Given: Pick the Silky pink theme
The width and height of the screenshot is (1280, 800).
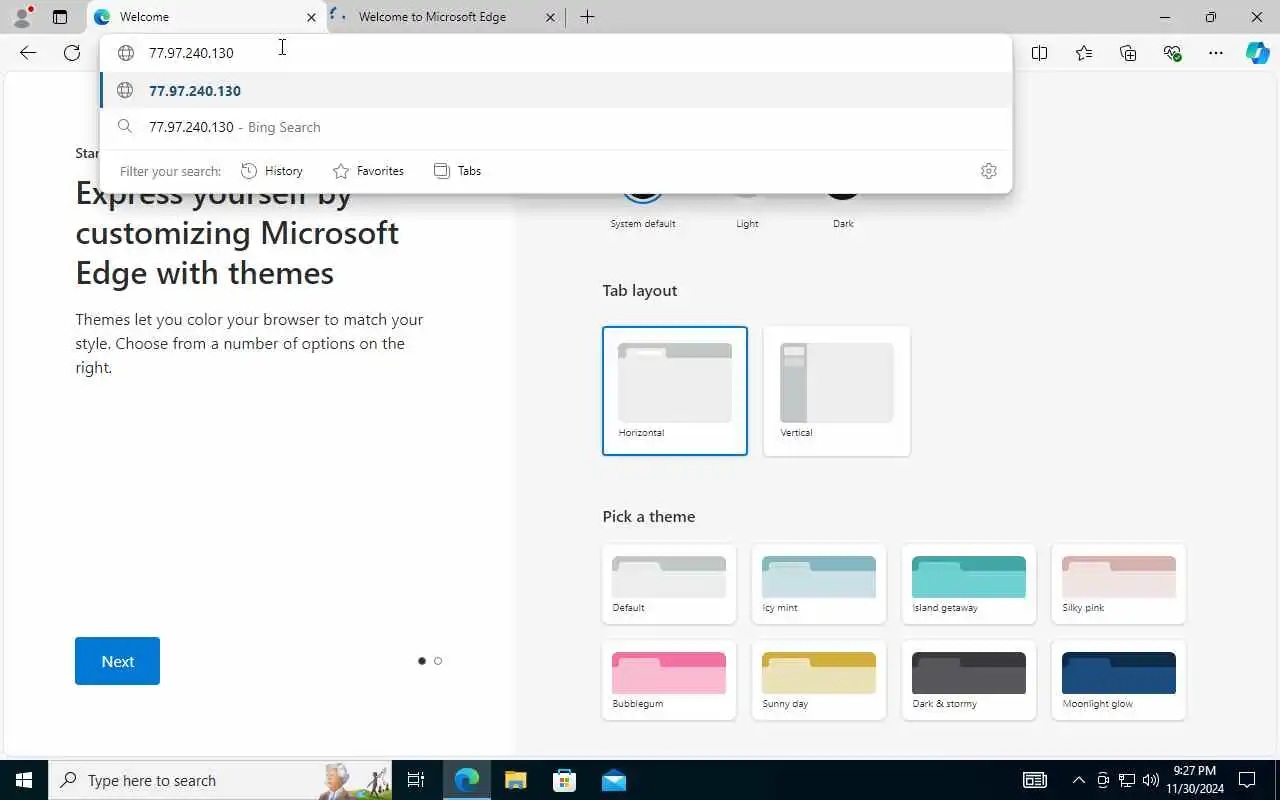Looking at the screenshot, I should [x=1119, y=584].
